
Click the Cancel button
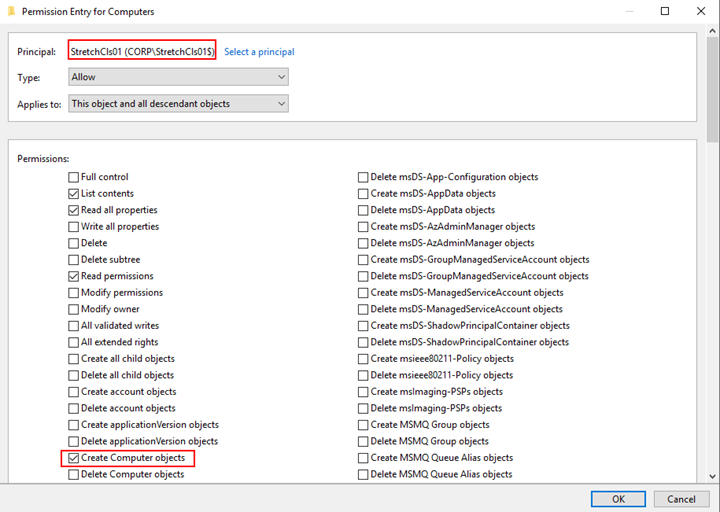pyautogui.click(x=681, y=499)
